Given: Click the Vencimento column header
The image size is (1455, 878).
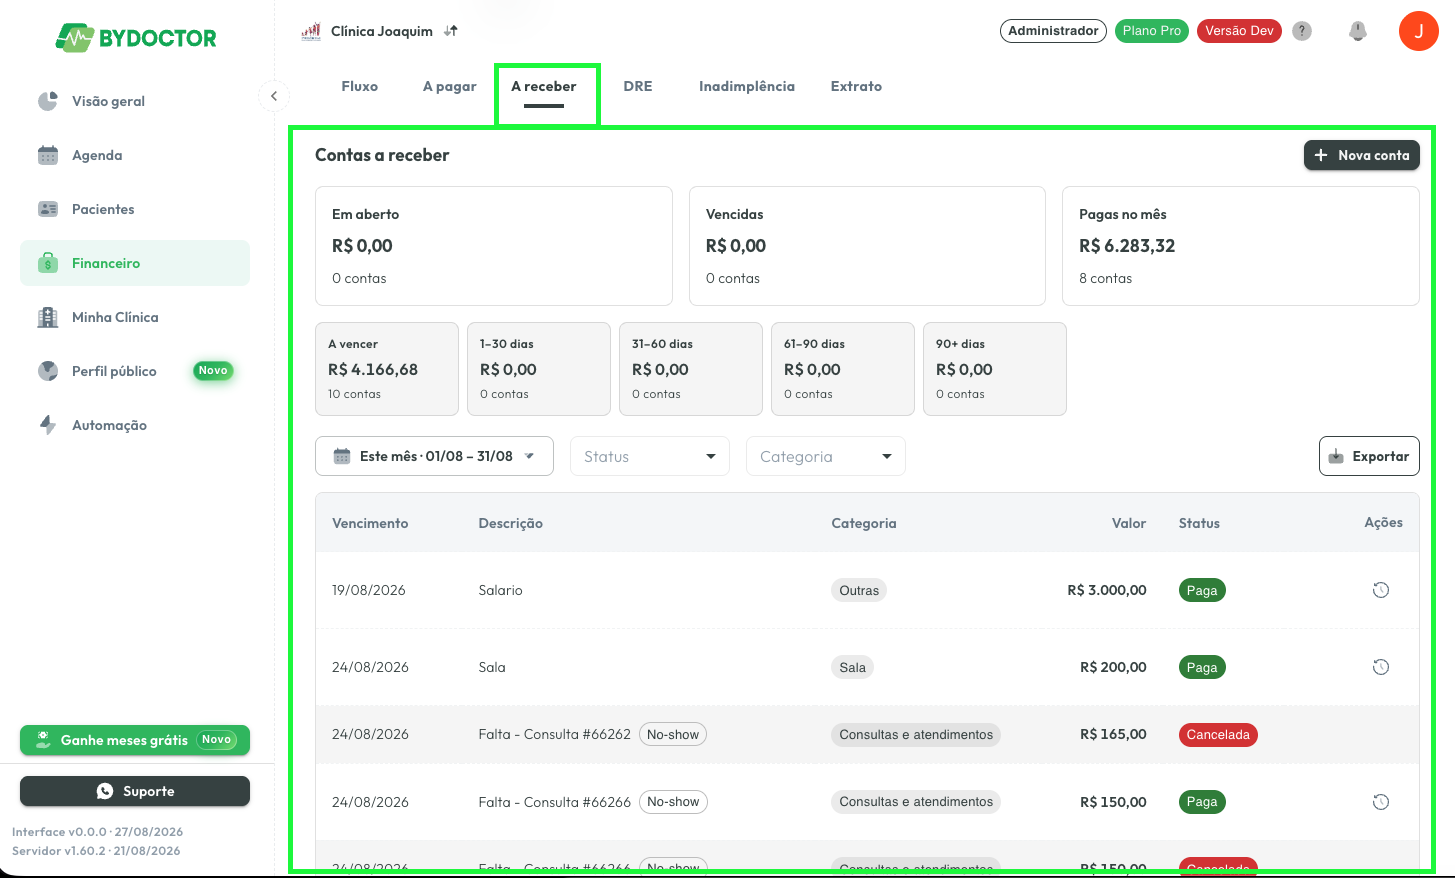Looking at the screenshot, I should [x=370, y=523].
